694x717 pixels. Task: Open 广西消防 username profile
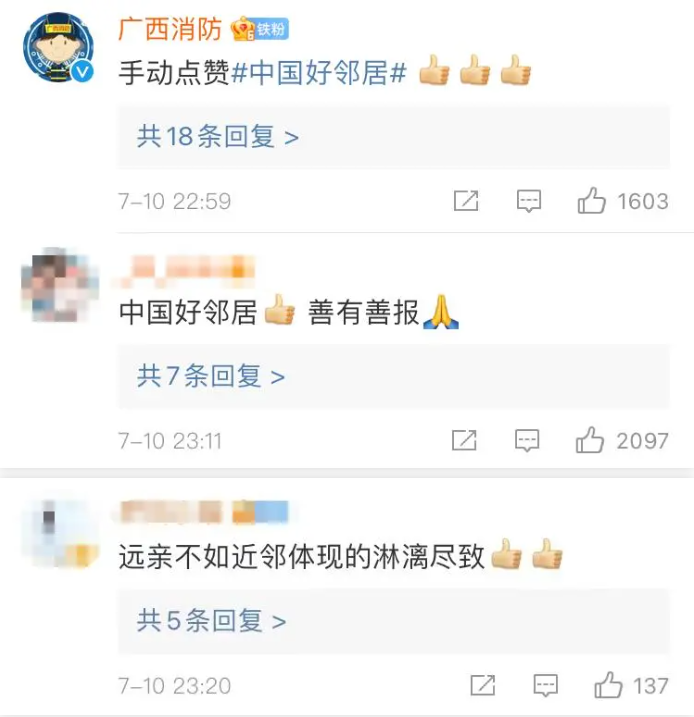(x=170, y=29)
